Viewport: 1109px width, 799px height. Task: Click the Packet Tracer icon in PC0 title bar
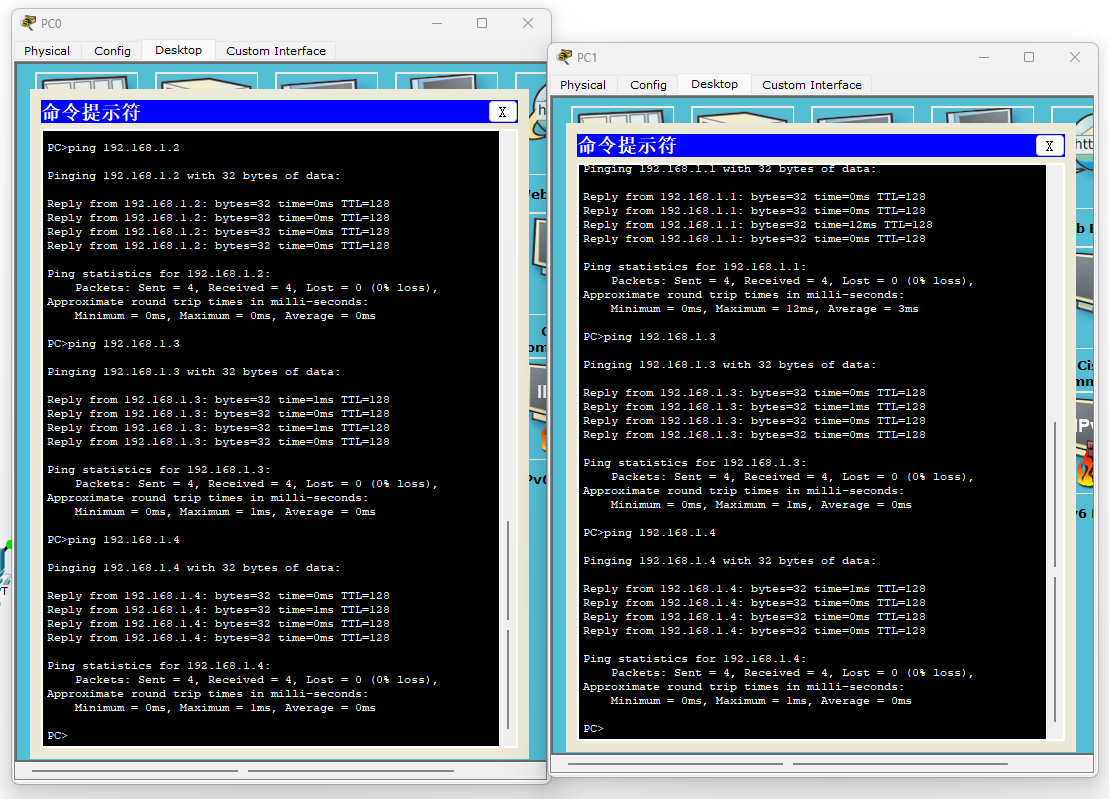[x=28, y=23]
